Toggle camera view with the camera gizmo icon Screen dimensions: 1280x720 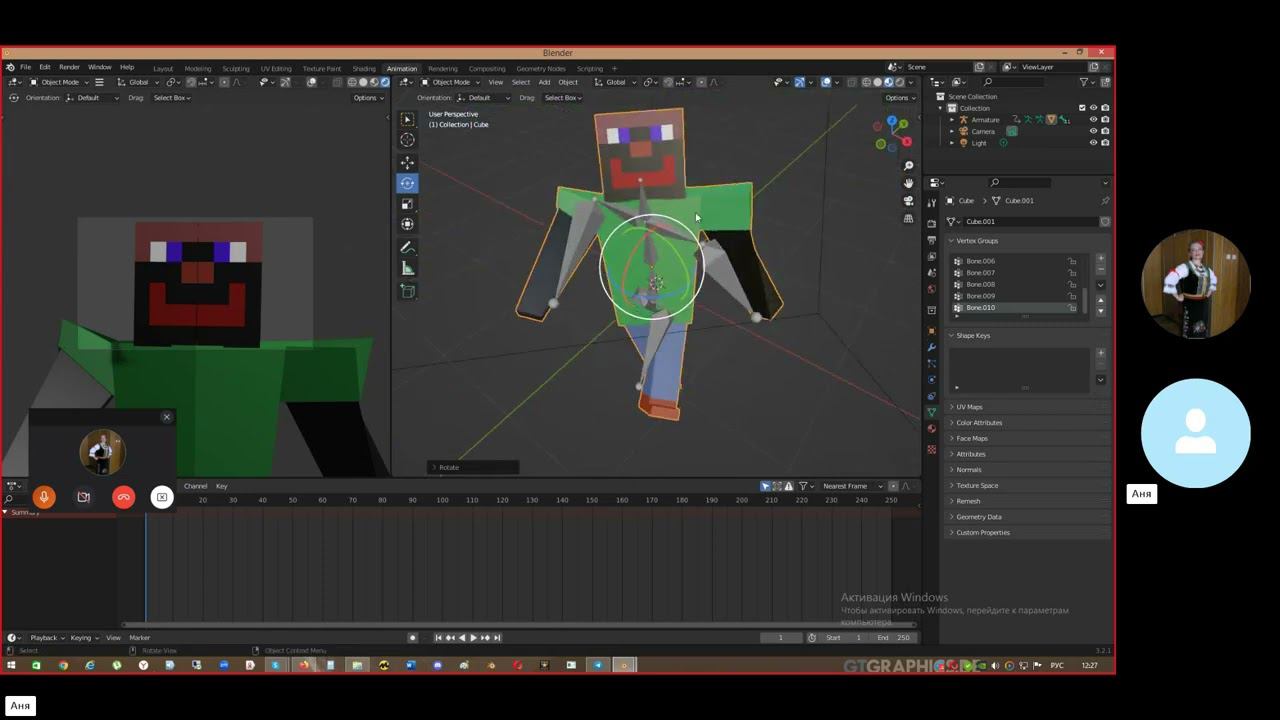(x=908, y=201)
